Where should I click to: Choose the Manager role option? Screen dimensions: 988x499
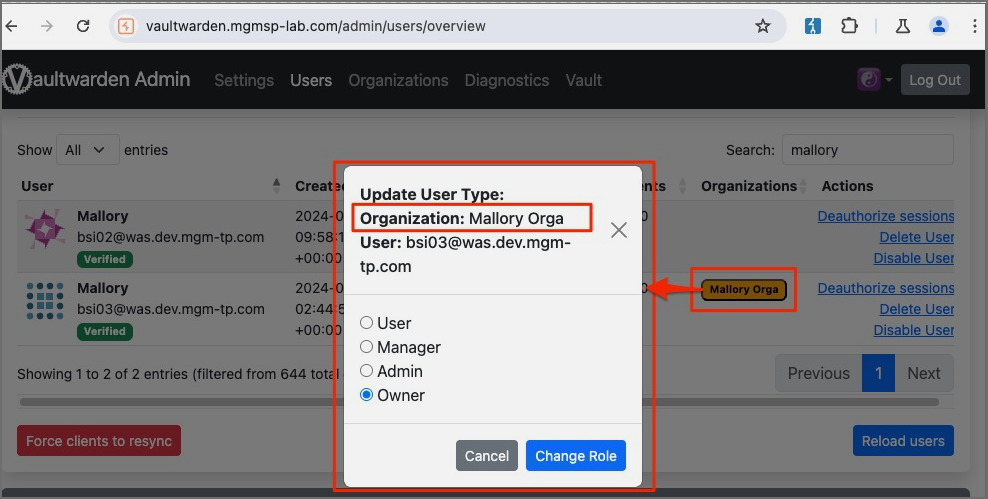click(x=366, y=347)
